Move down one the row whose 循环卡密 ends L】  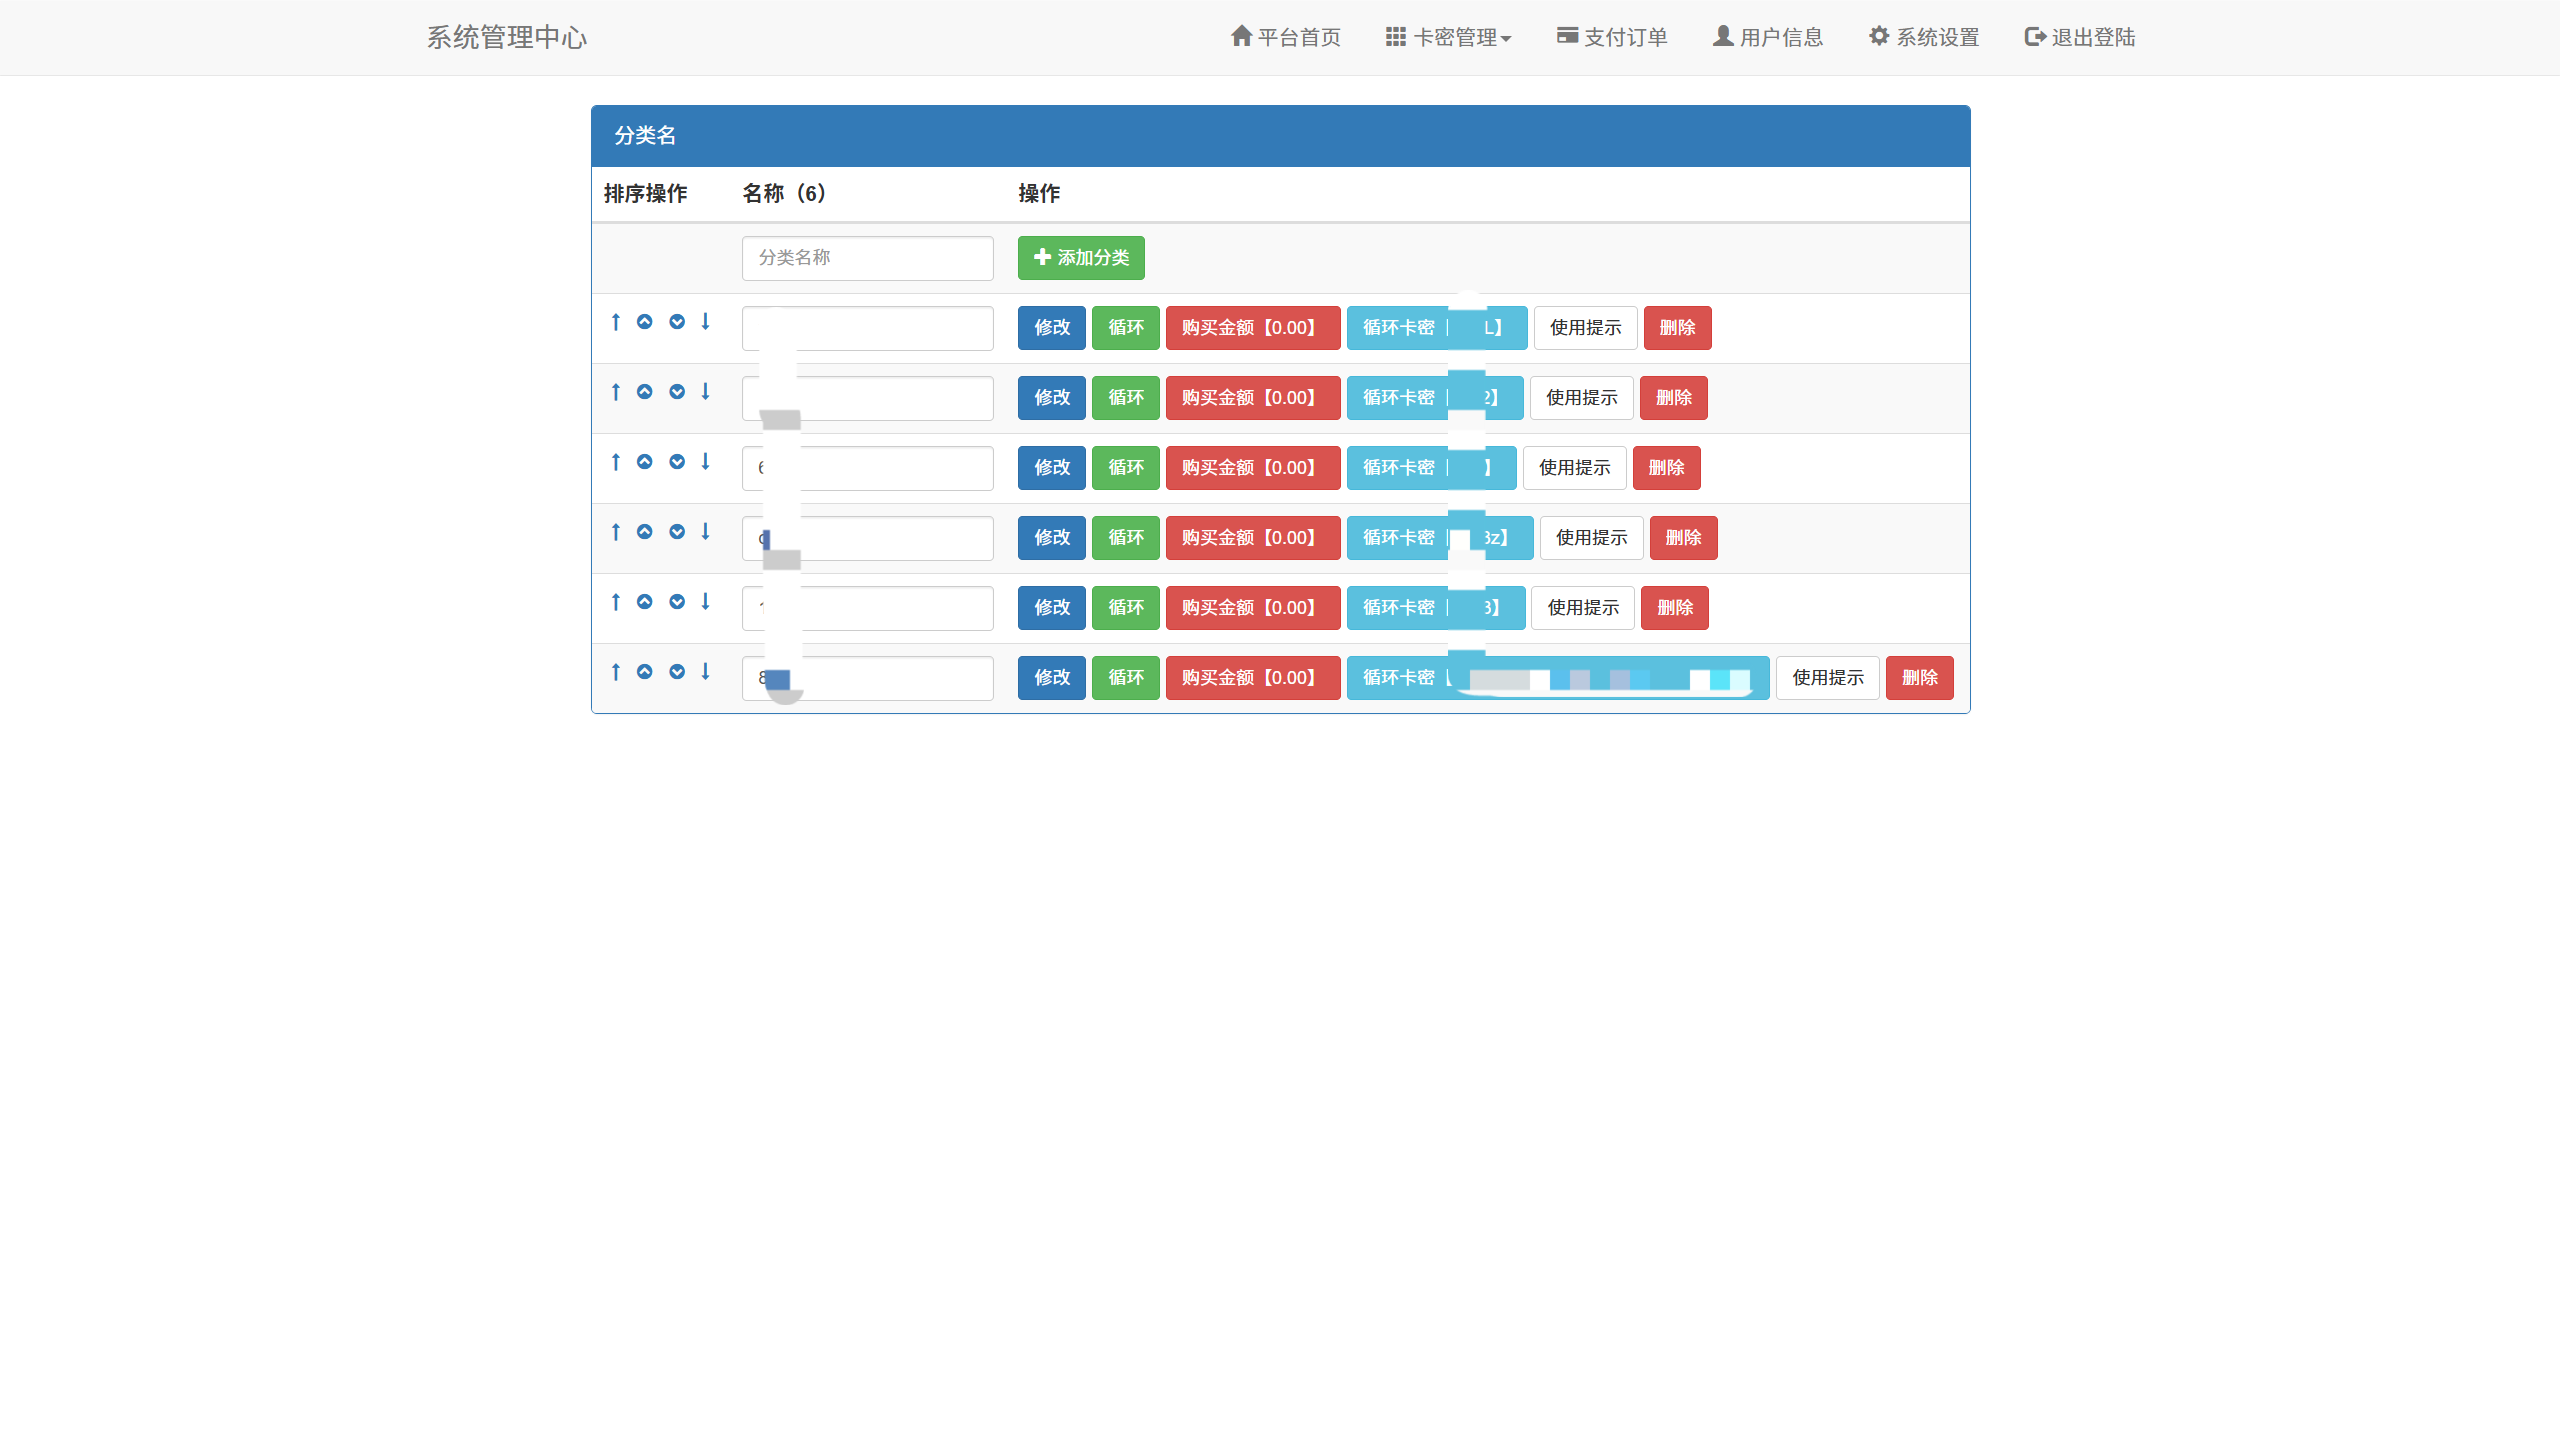pyautogui.click(x=677, y=322)
